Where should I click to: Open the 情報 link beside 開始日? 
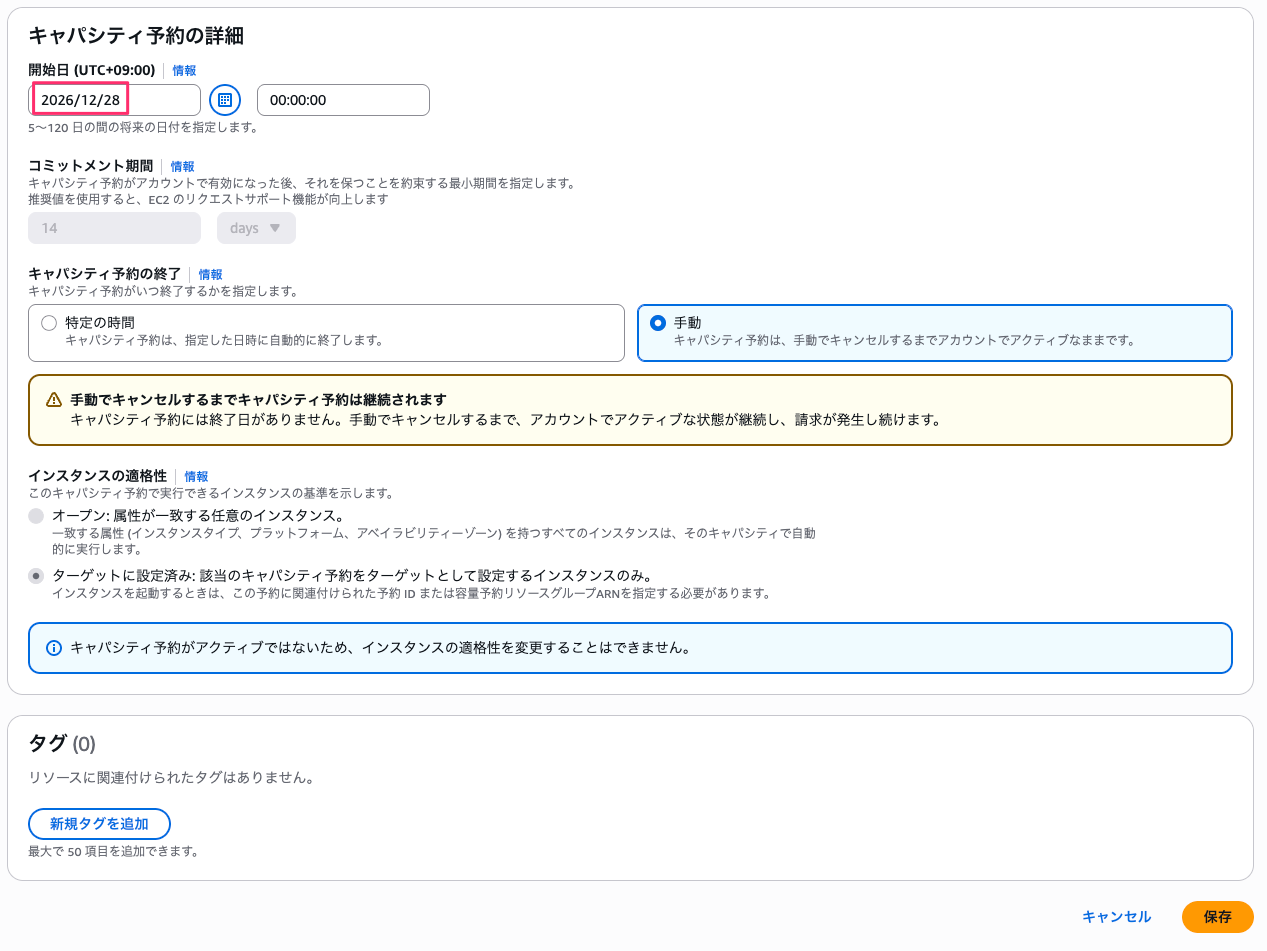click(184, 71)
